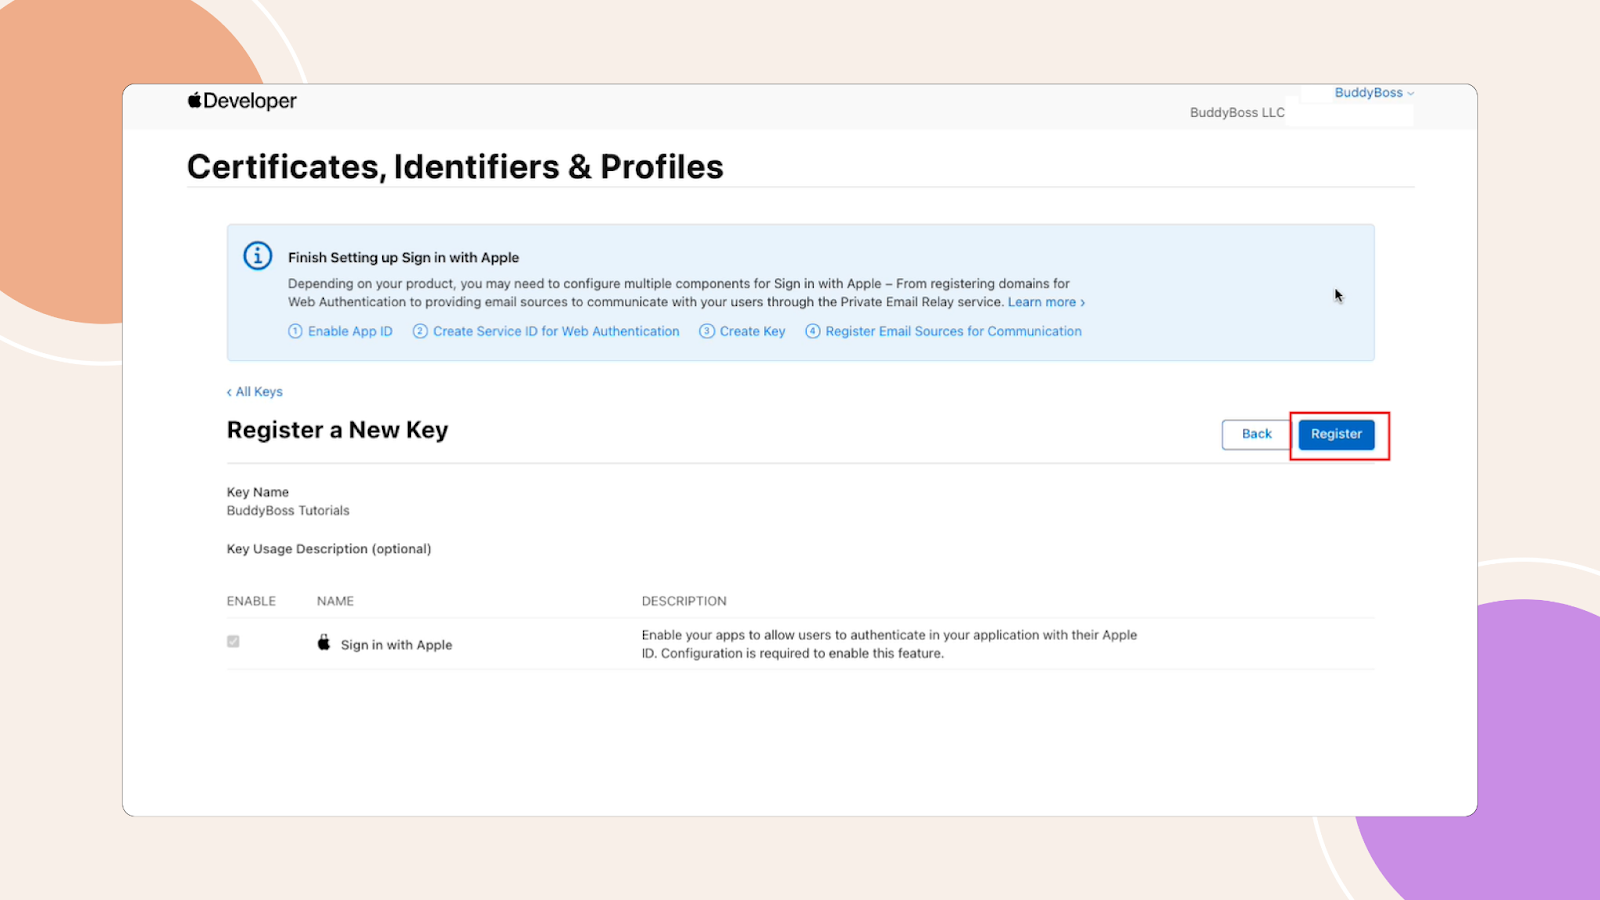Click the 'BuddyBoss LLC' team name
Viewport: 1600px width, 900px height.
click(x=1237, y=113)
